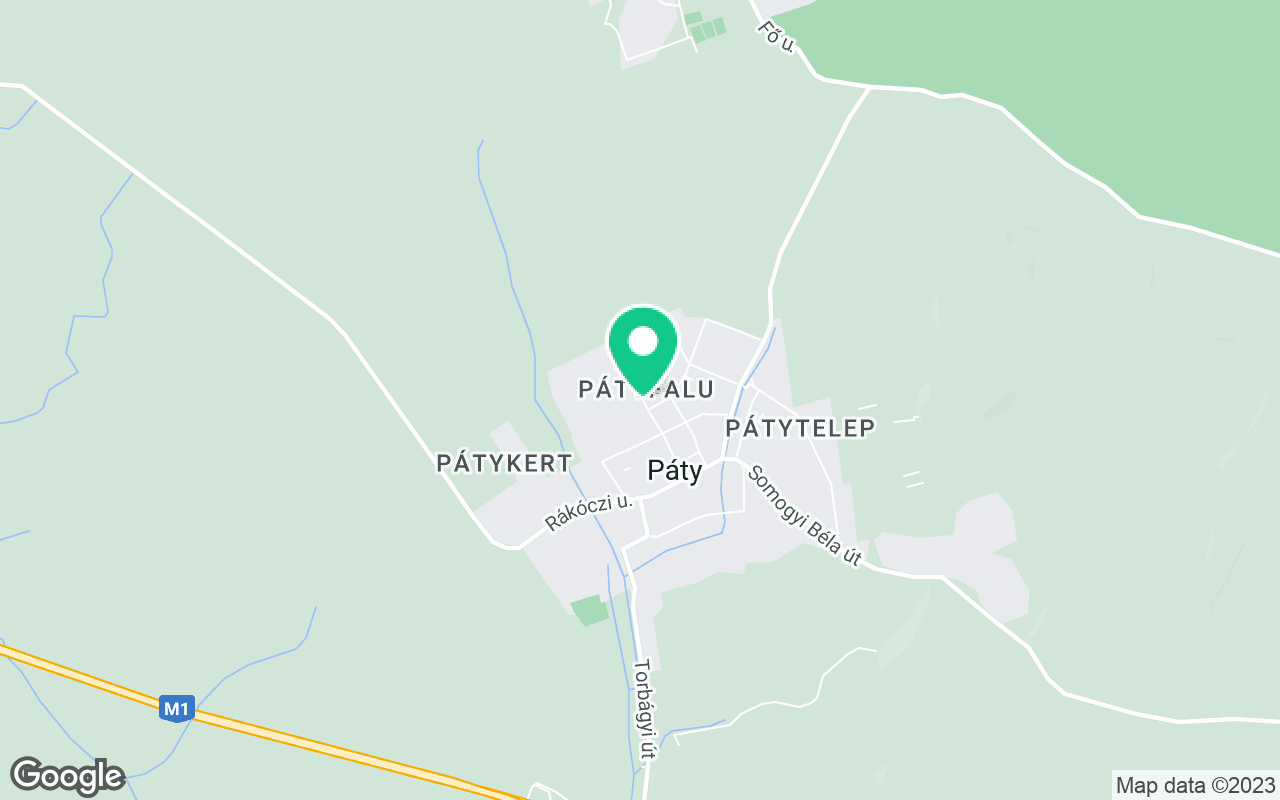This screenshot has width=1280, height=800.
Task: Click the grey settlement area at top
Action: (x=650, y=28)
